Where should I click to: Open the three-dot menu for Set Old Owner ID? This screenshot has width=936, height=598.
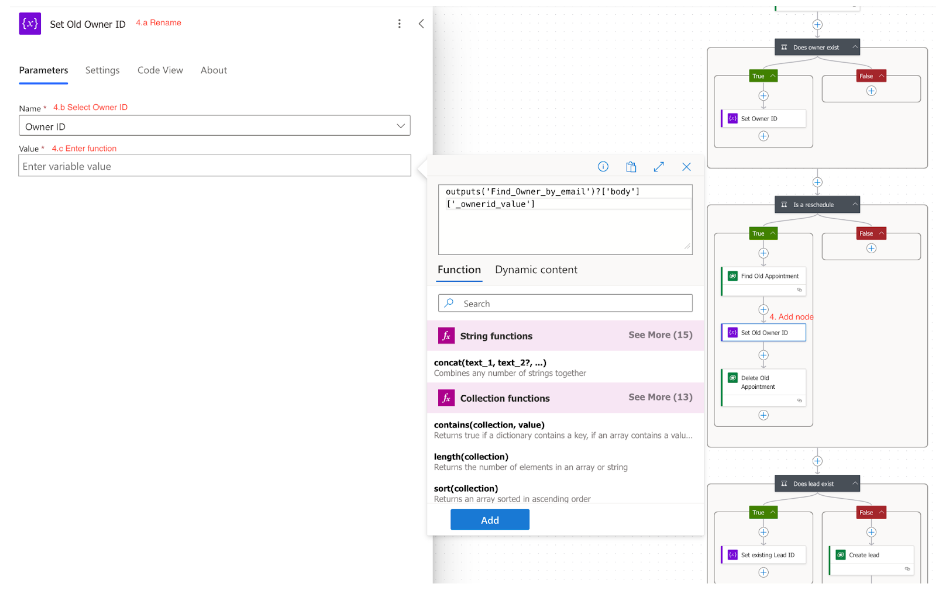coord(399,24)
